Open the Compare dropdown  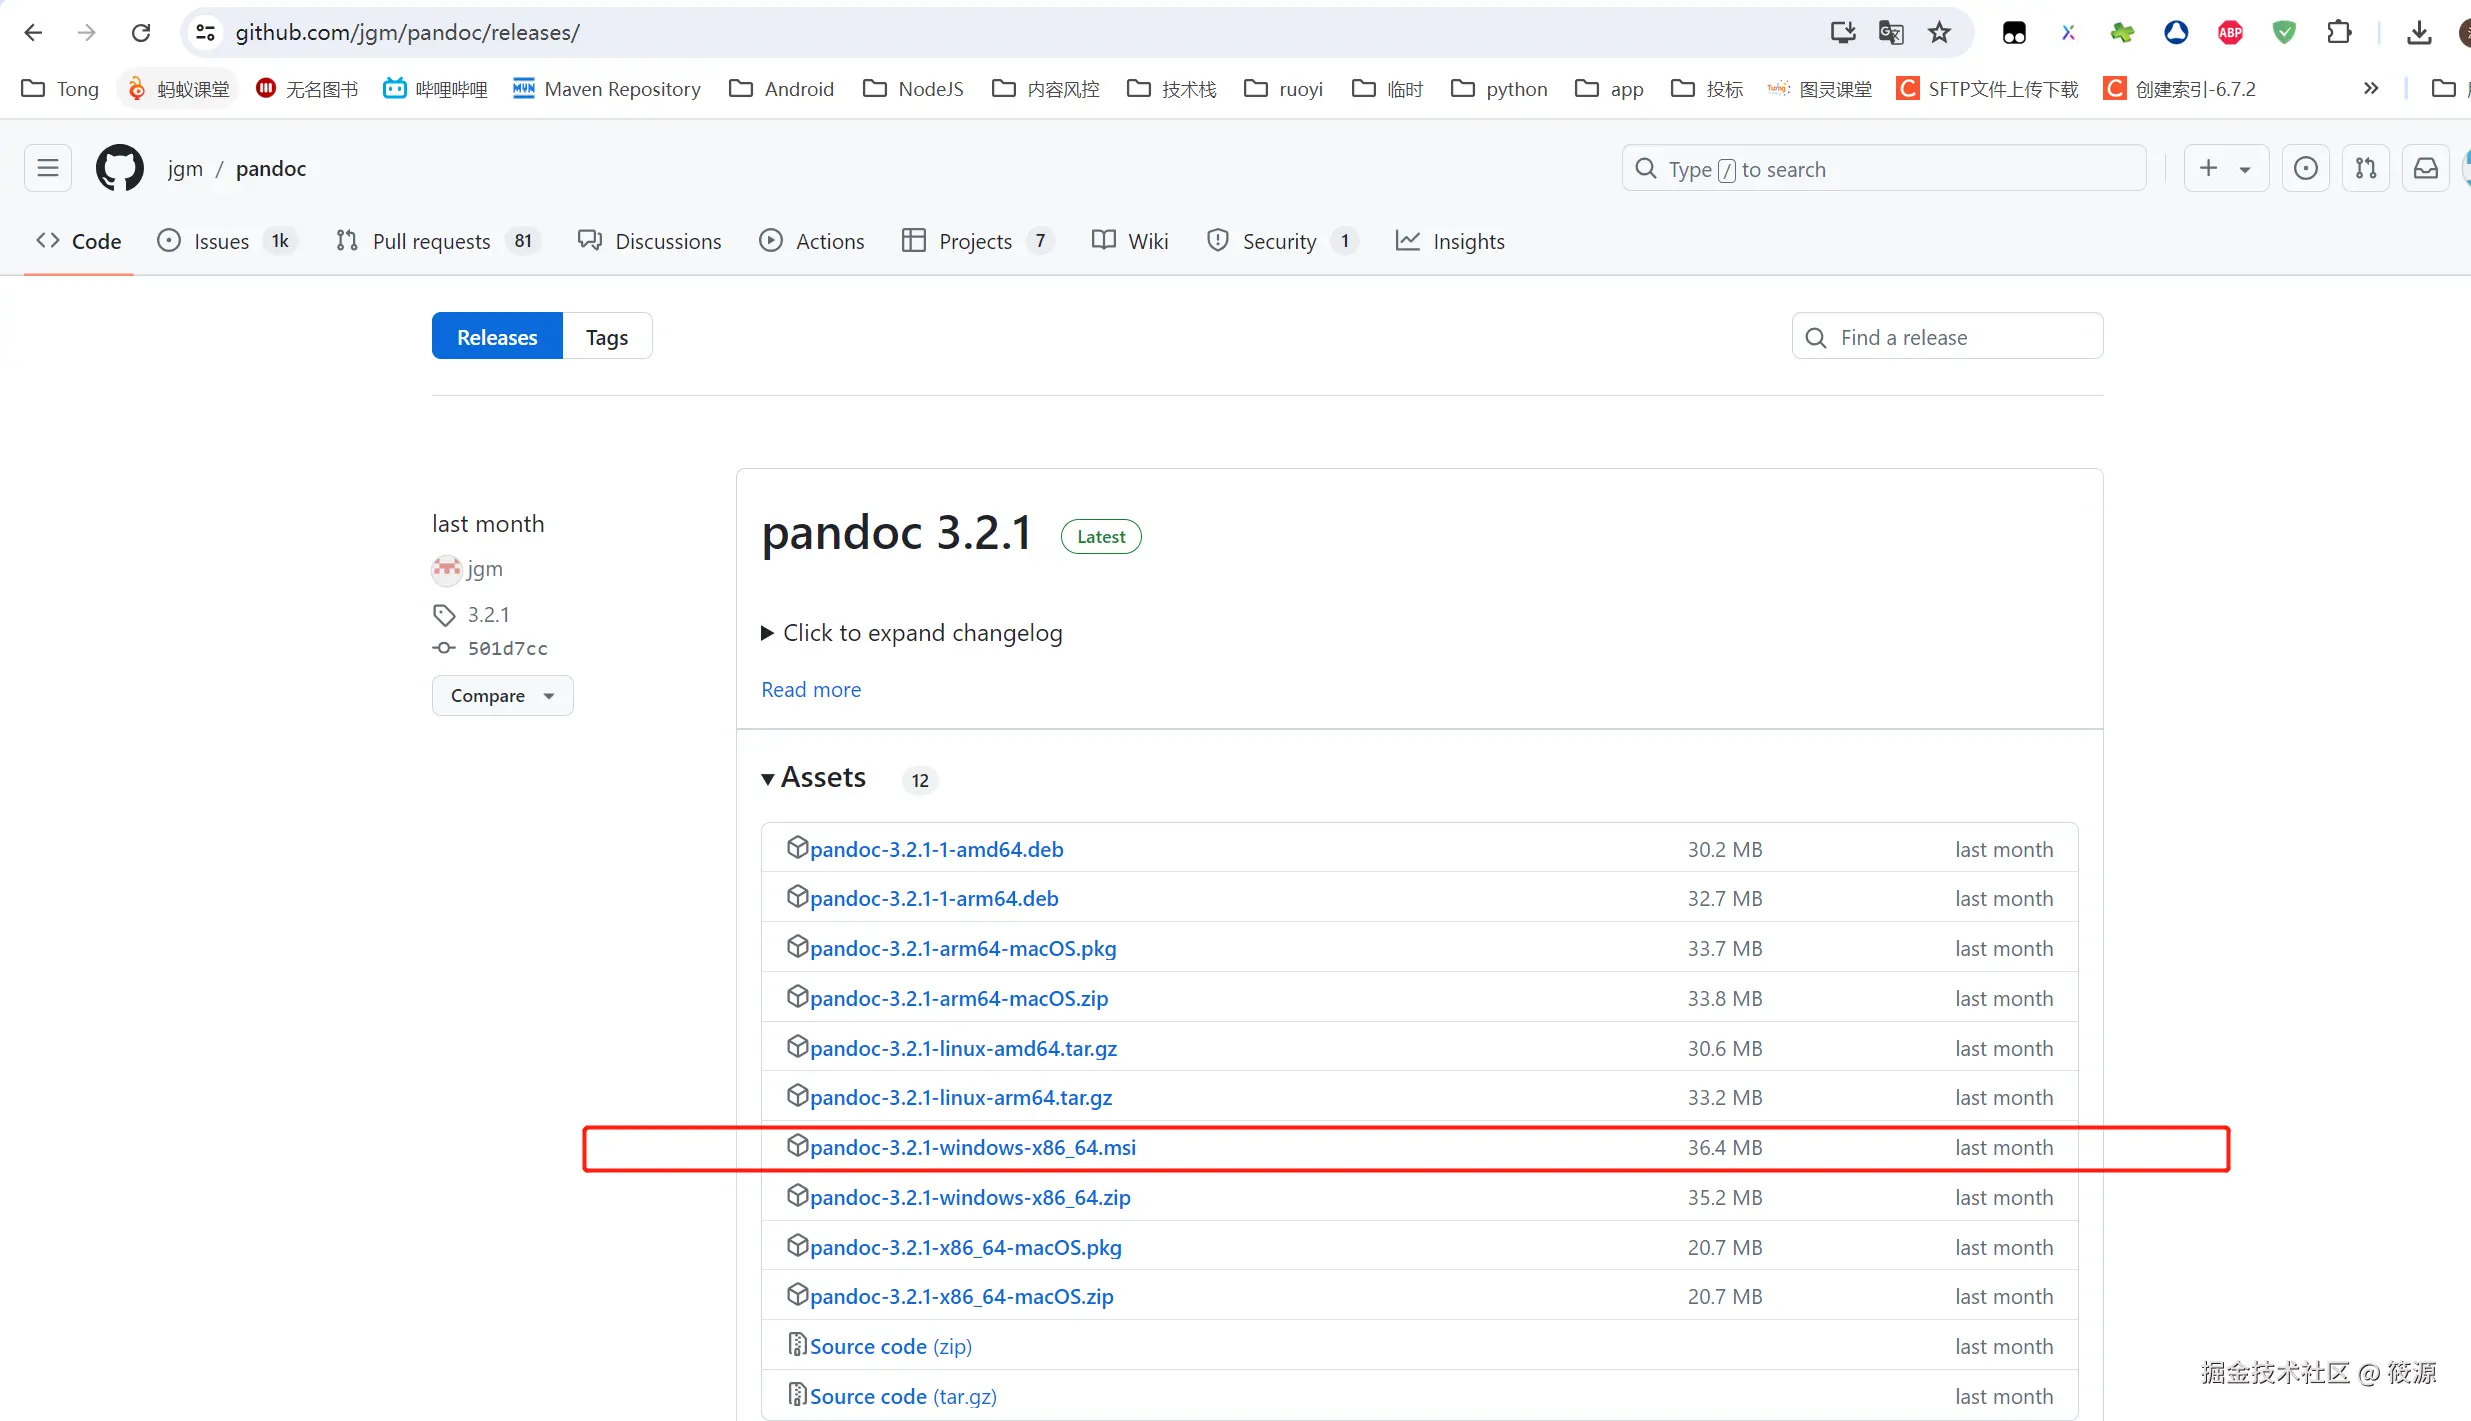pos(502,695)
